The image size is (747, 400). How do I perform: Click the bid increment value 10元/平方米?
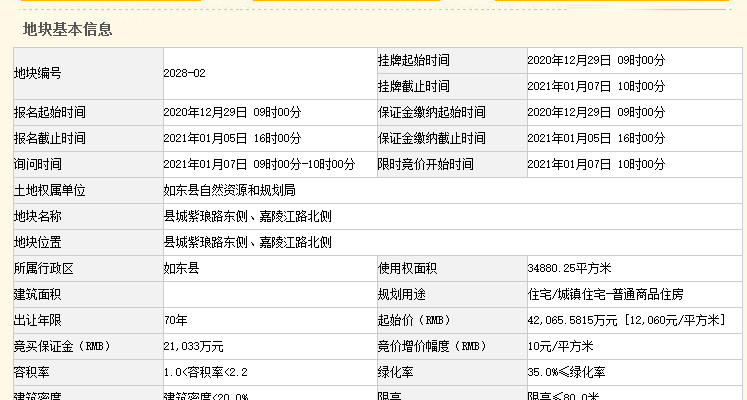560,346
